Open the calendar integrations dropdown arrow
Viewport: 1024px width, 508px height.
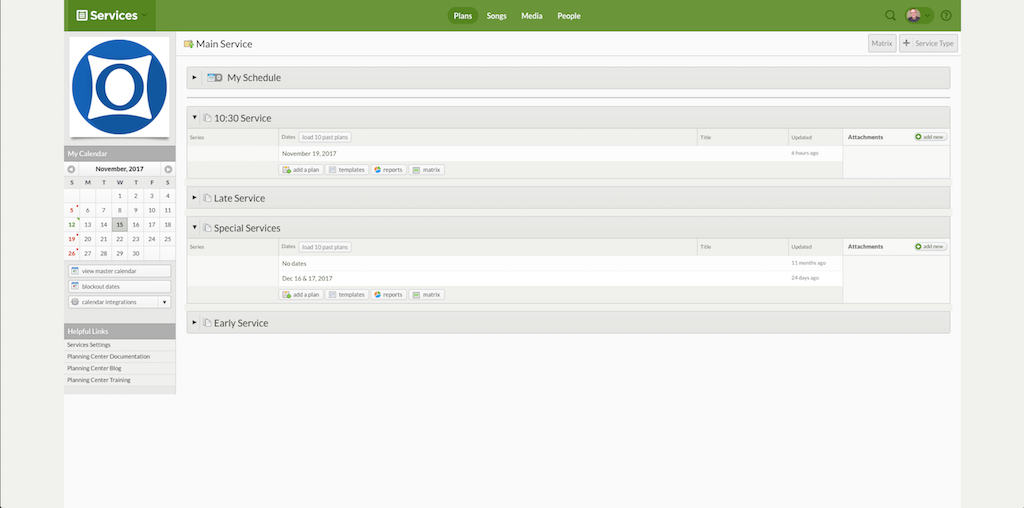pyautogui.click(x=165, y=302)
